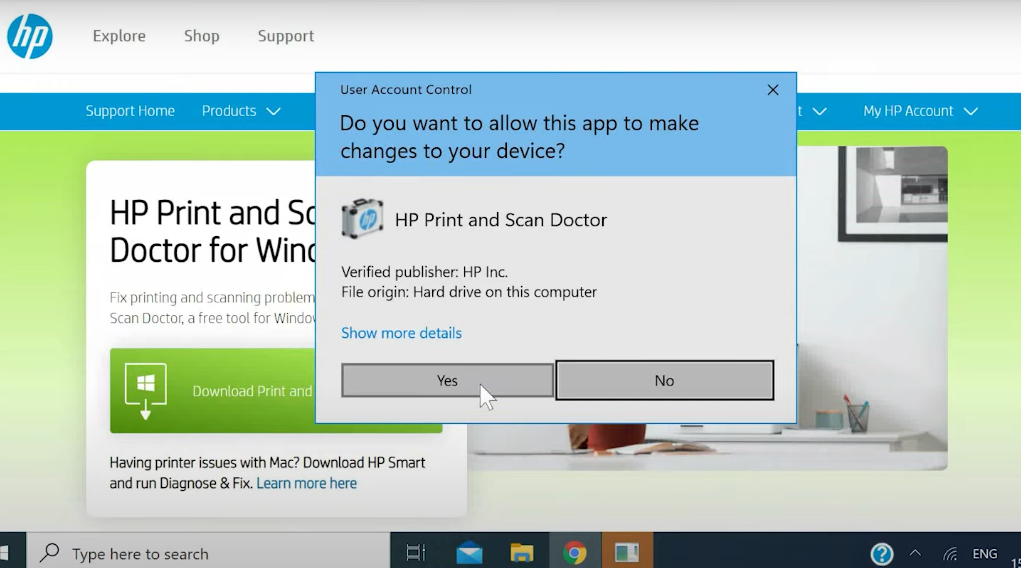Expand the My HP Account dropdown
The image size is (1021, 568).
(920, 111)
